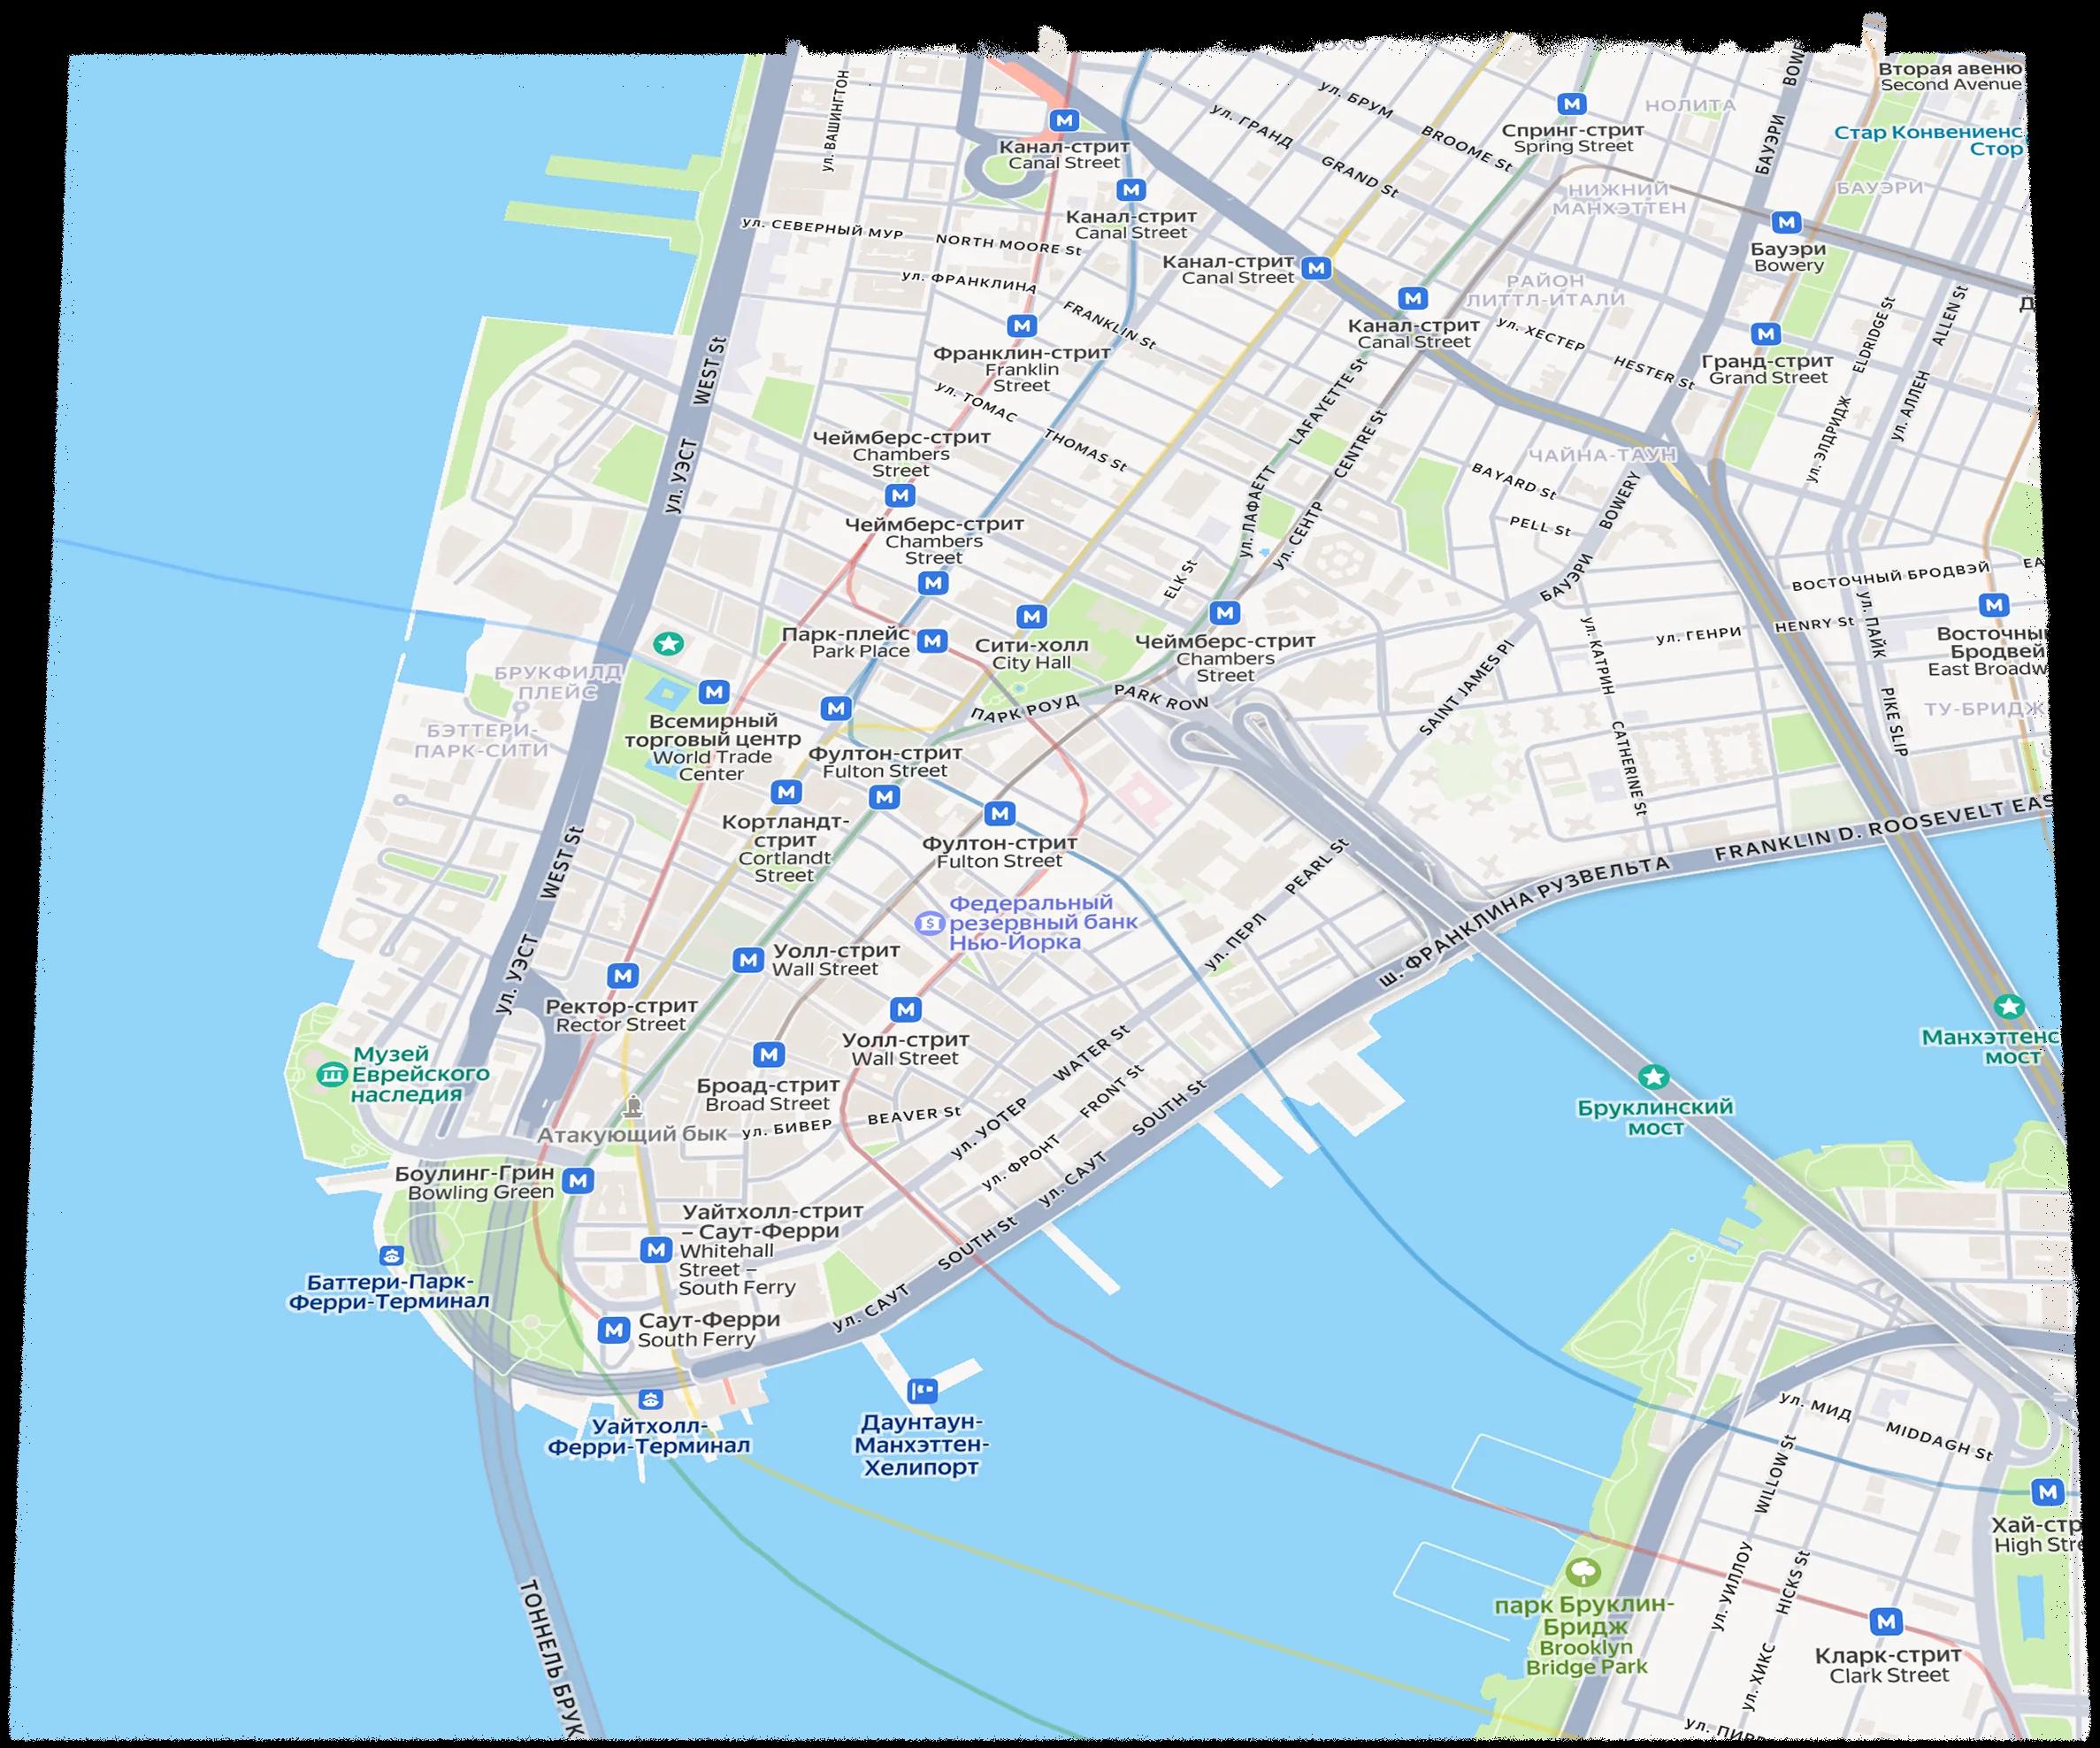This screenshot has height=1748, width=2100.
Task: Open the 'Стар Конвениенс Стор' place label
Action: click(1928, 140)
